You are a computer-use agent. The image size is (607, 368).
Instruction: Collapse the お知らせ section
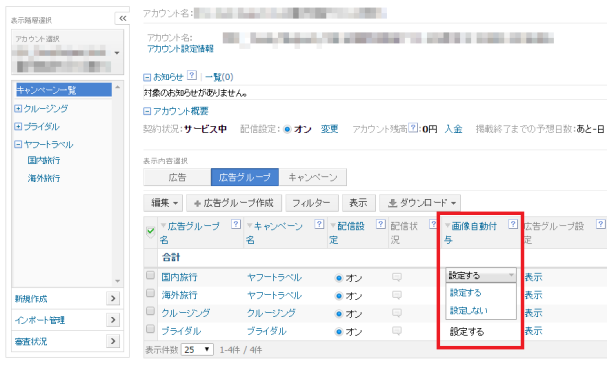tap(147, 77)
